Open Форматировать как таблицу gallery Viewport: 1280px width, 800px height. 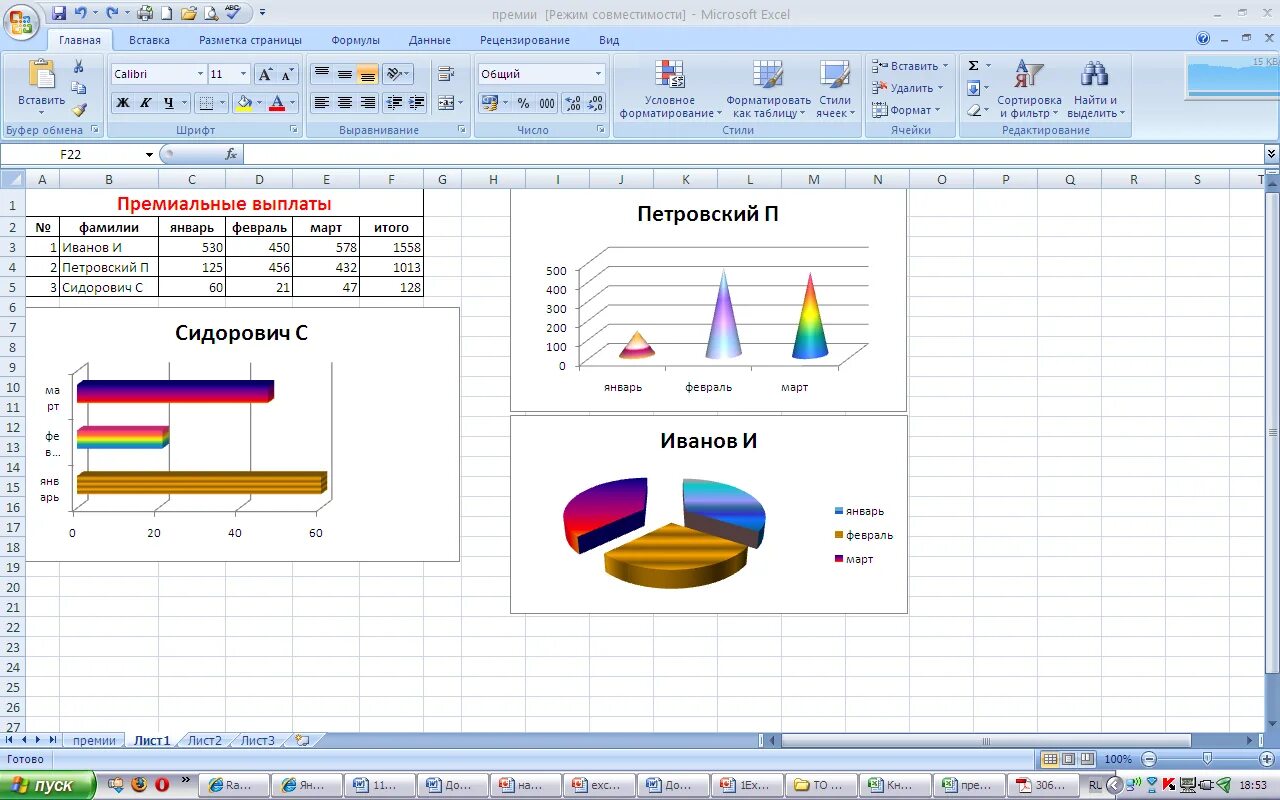point(768,89)
